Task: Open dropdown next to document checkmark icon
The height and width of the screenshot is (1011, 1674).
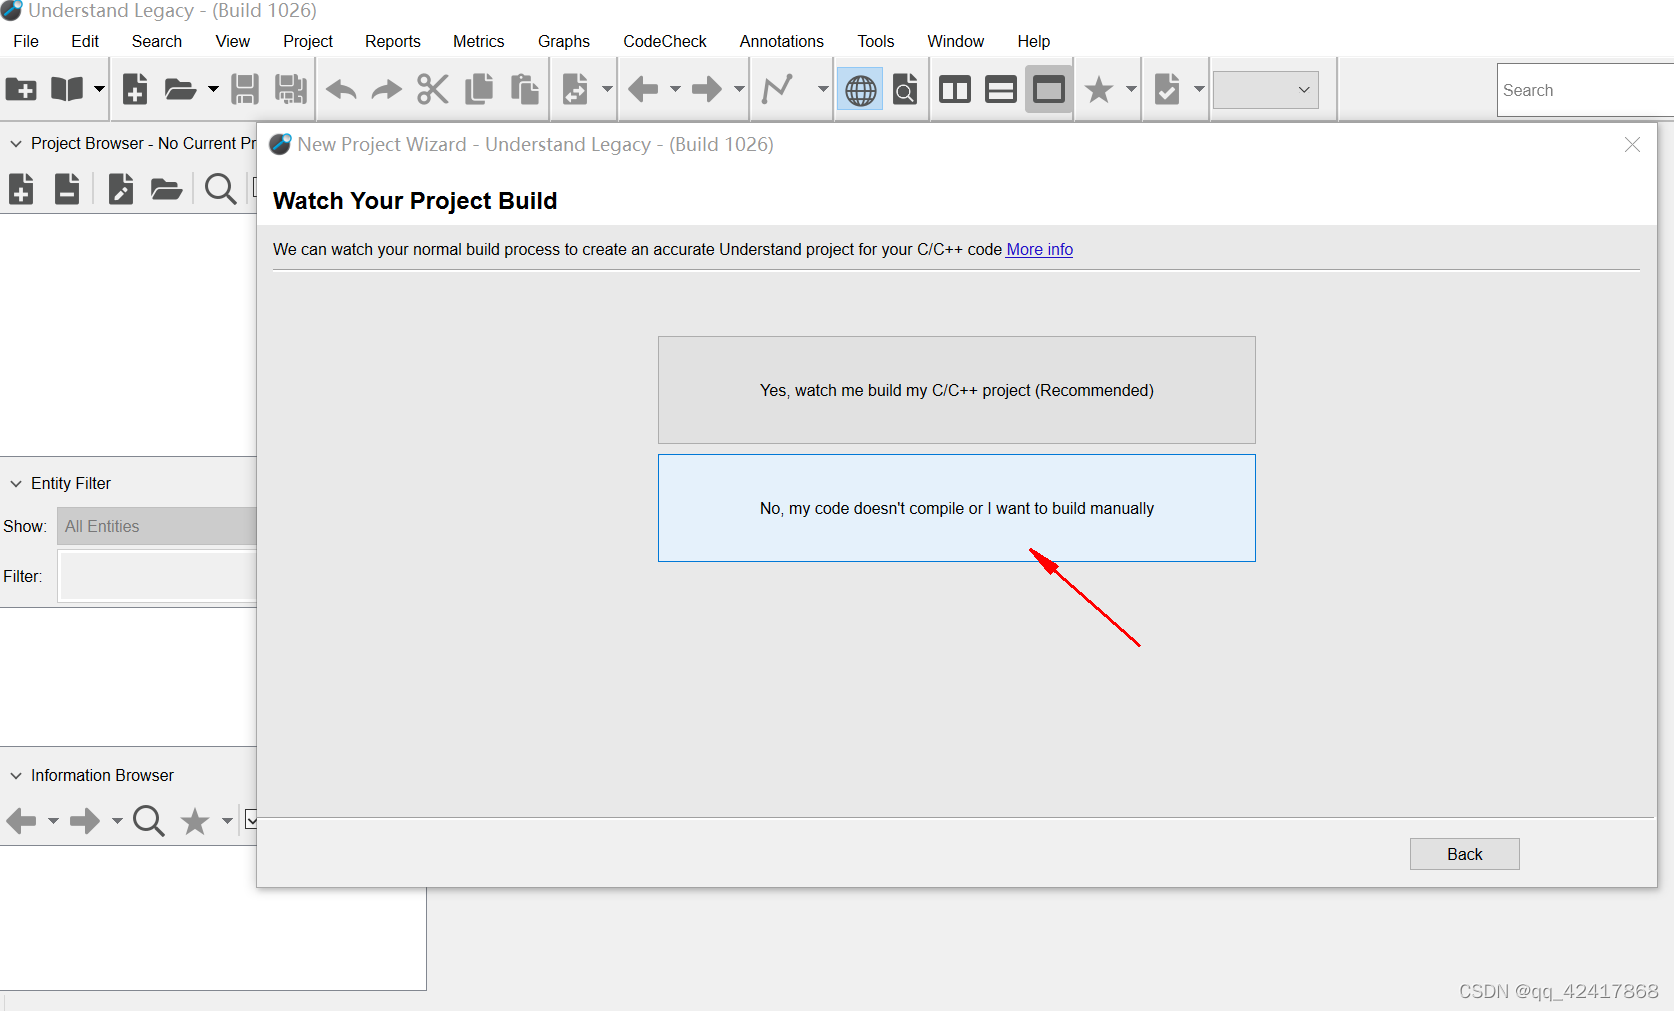Action: [x=1199, y=90]
